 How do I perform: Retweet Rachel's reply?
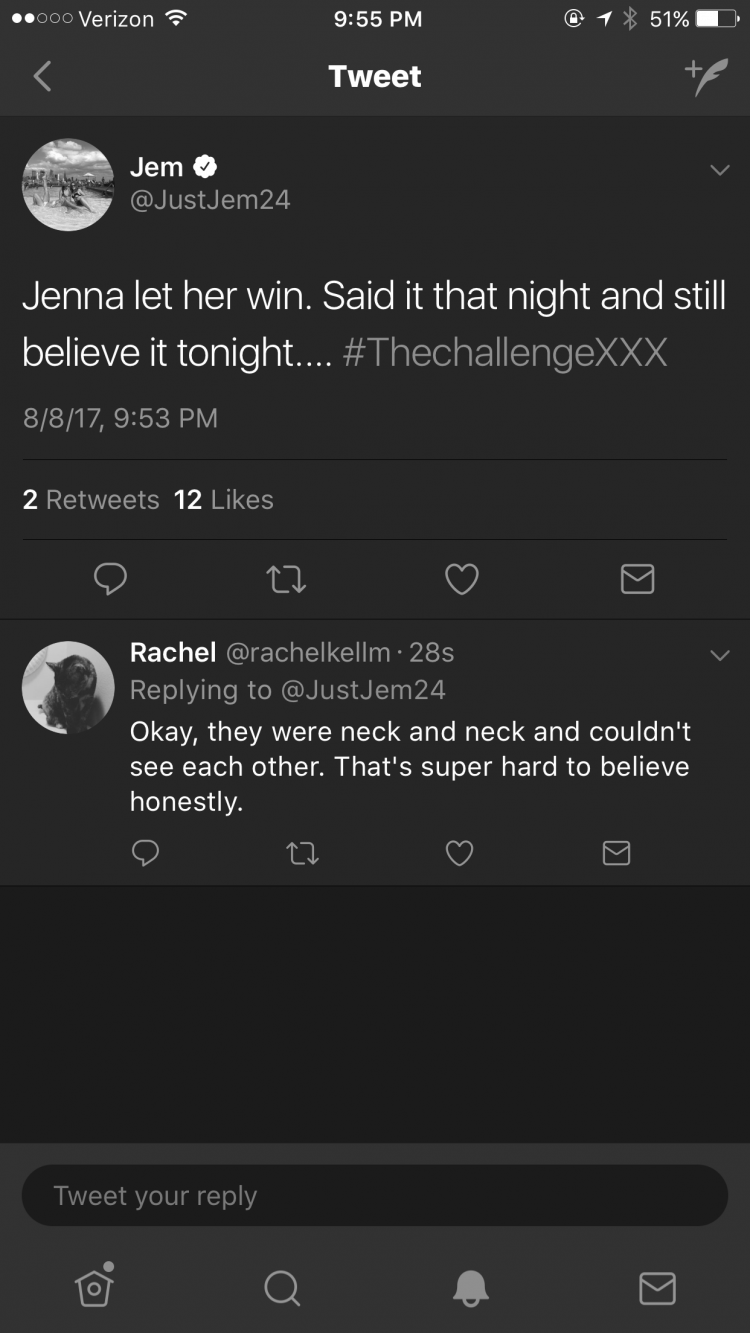(x=302, y=852)
